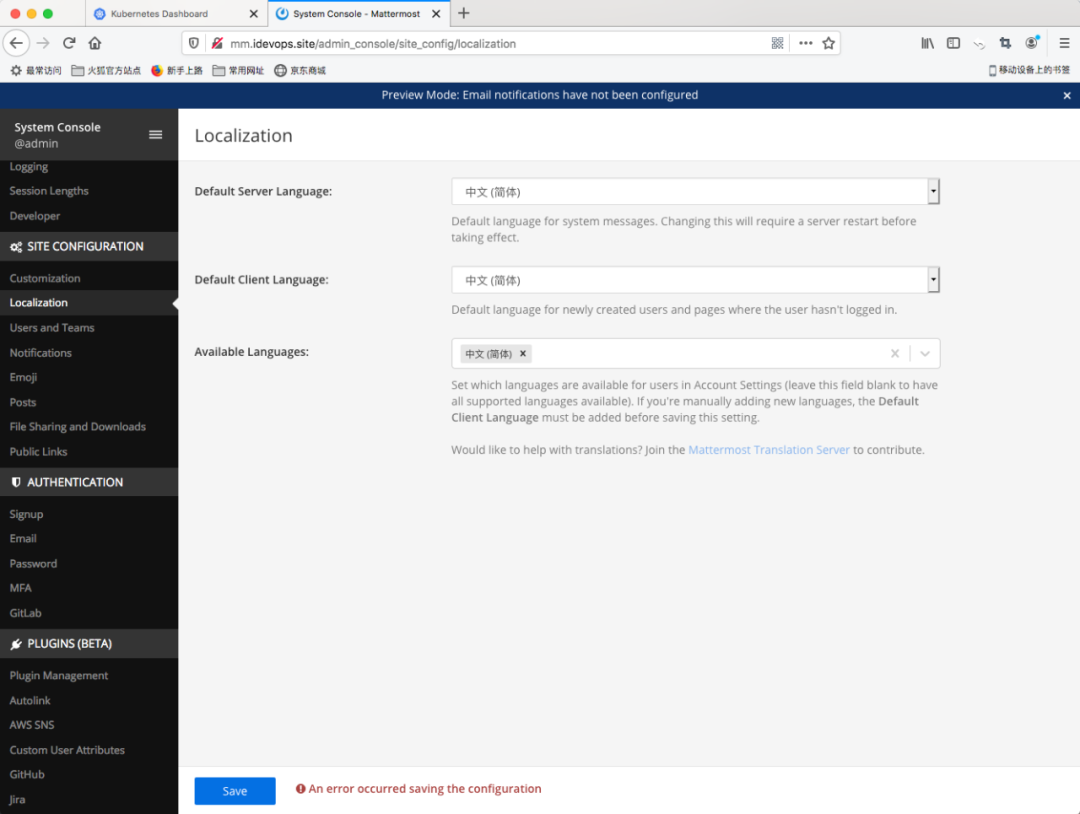Open Customization in sidebar
The image size is (1080, 814).
pyautogui.click(x=45, y=278)
